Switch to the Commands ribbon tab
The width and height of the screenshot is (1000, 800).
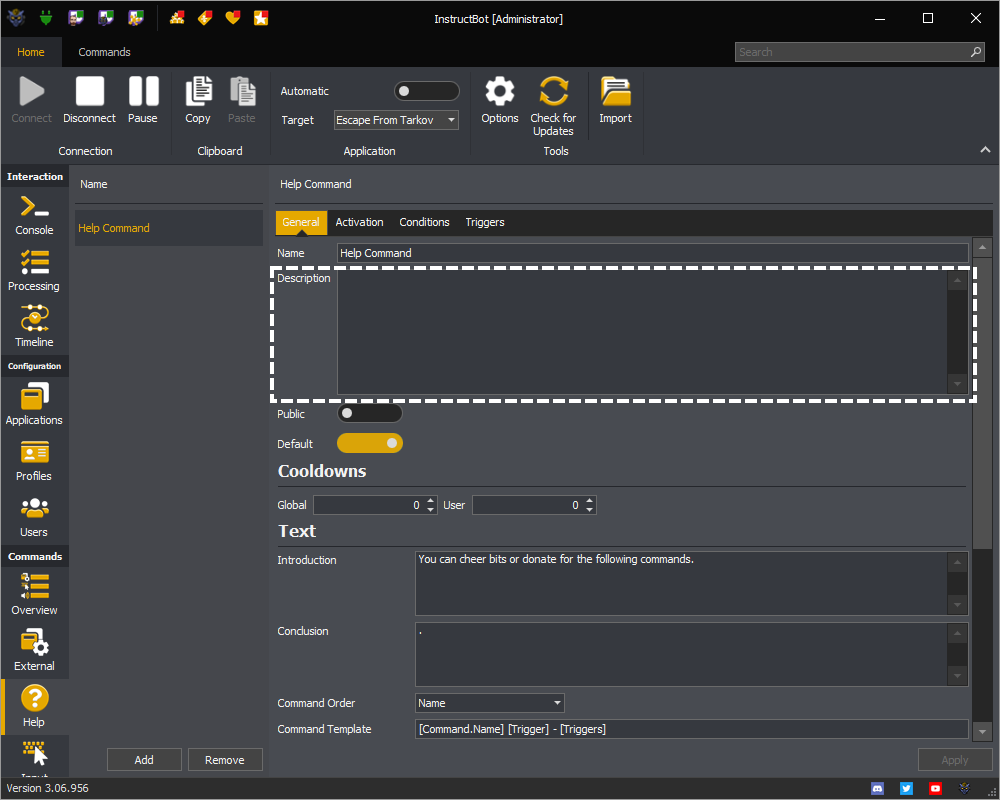[105, 52]
